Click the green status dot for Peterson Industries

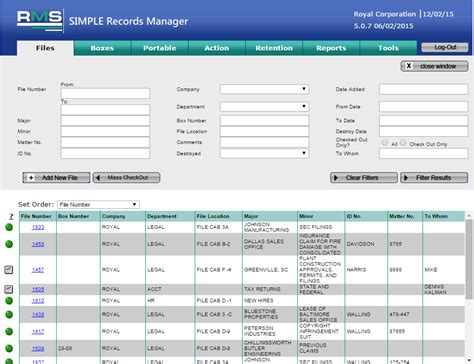tap(9, 331)
